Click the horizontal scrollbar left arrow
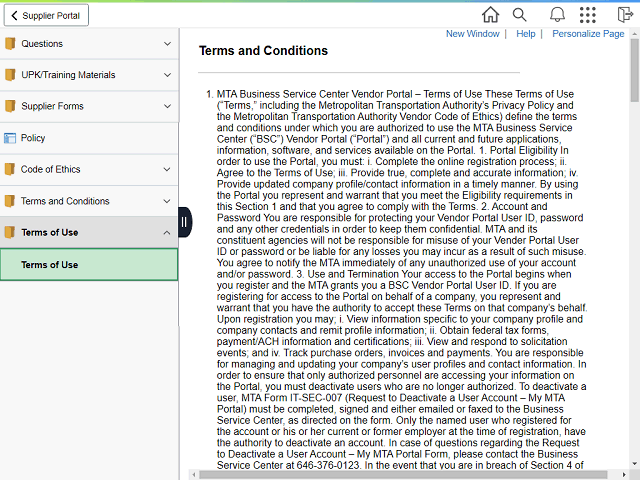 [194, 475]
